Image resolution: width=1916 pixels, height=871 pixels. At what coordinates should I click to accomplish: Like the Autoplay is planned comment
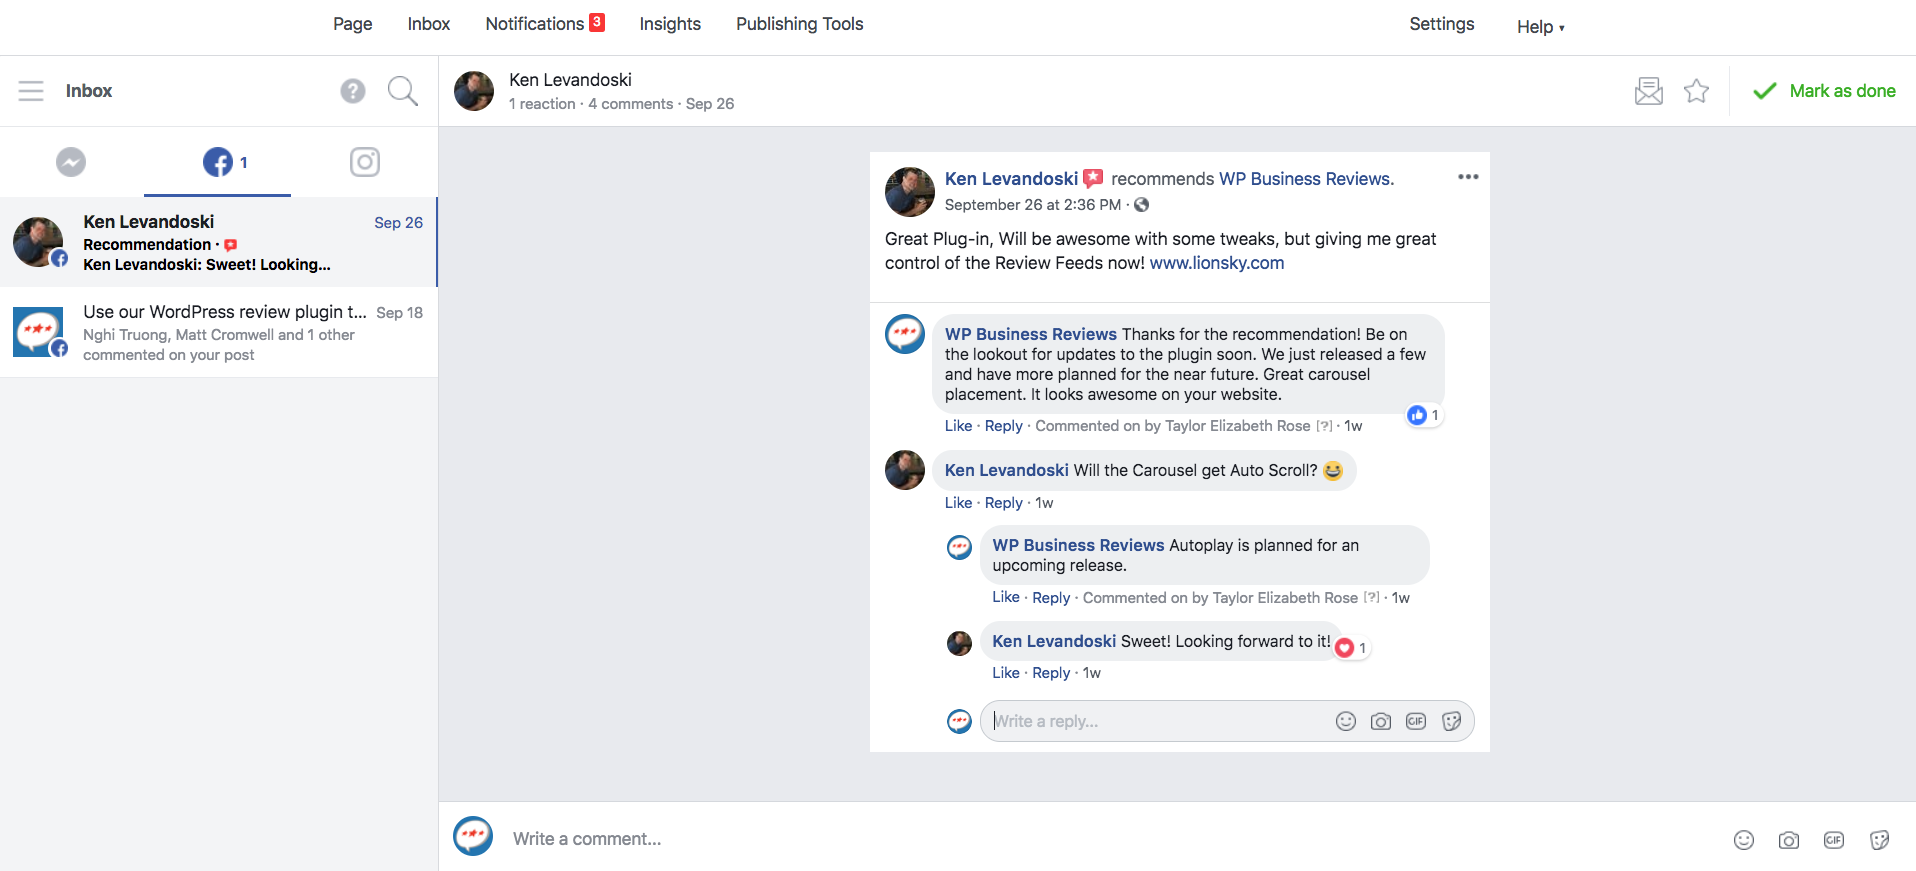[x=1006, y=597]
